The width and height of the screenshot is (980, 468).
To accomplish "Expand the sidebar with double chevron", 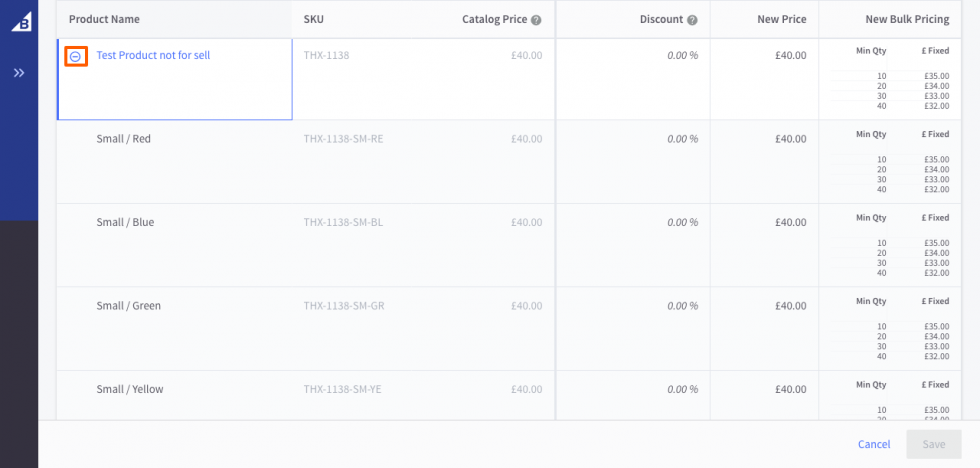I will point(19,73).
